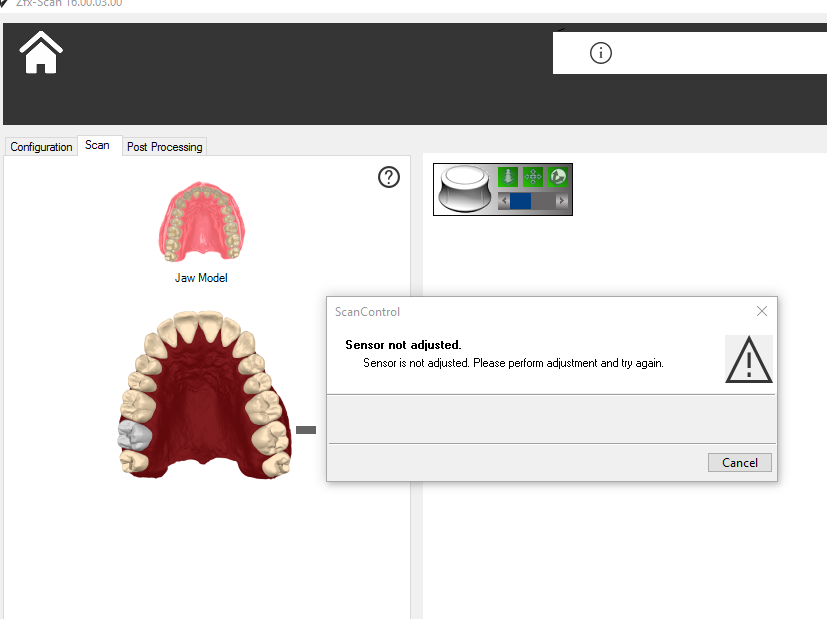Switch to the Configuration tab

pos(41,147)
